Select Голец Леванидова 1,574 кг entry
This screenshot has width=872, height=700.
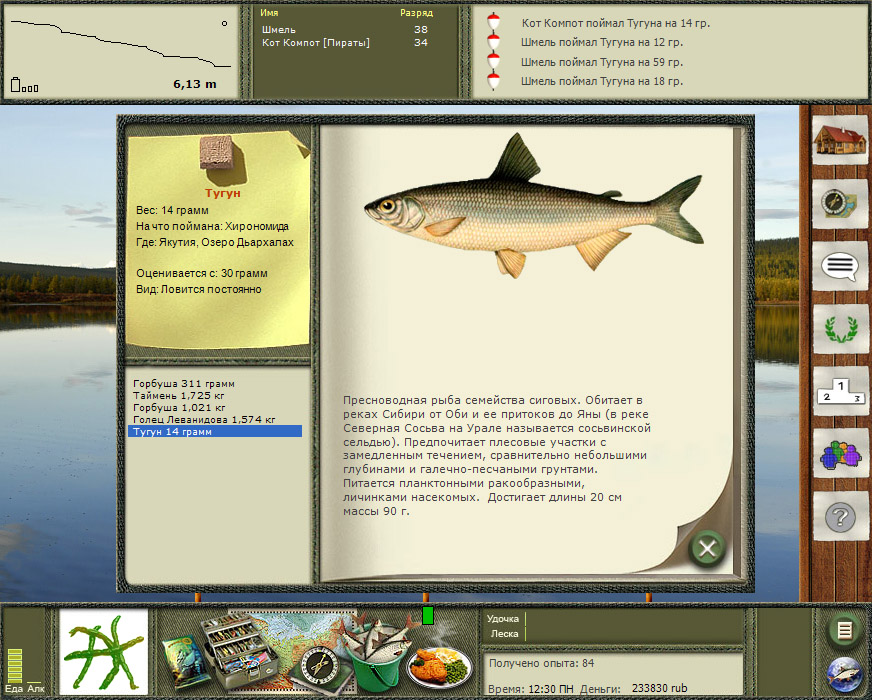204,420
